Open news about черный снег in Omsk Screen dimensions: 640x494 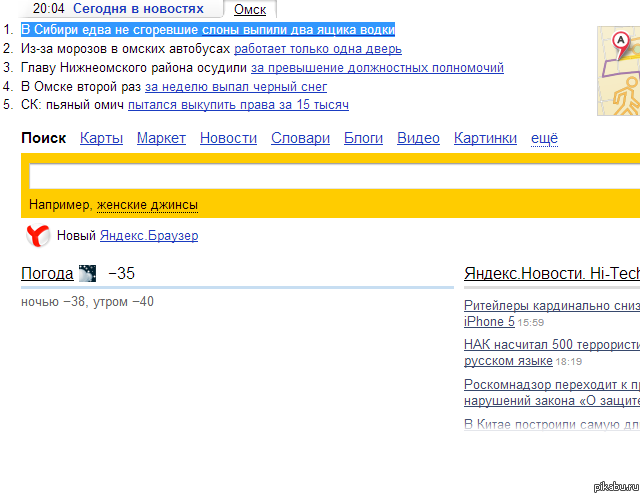[235, 86]
